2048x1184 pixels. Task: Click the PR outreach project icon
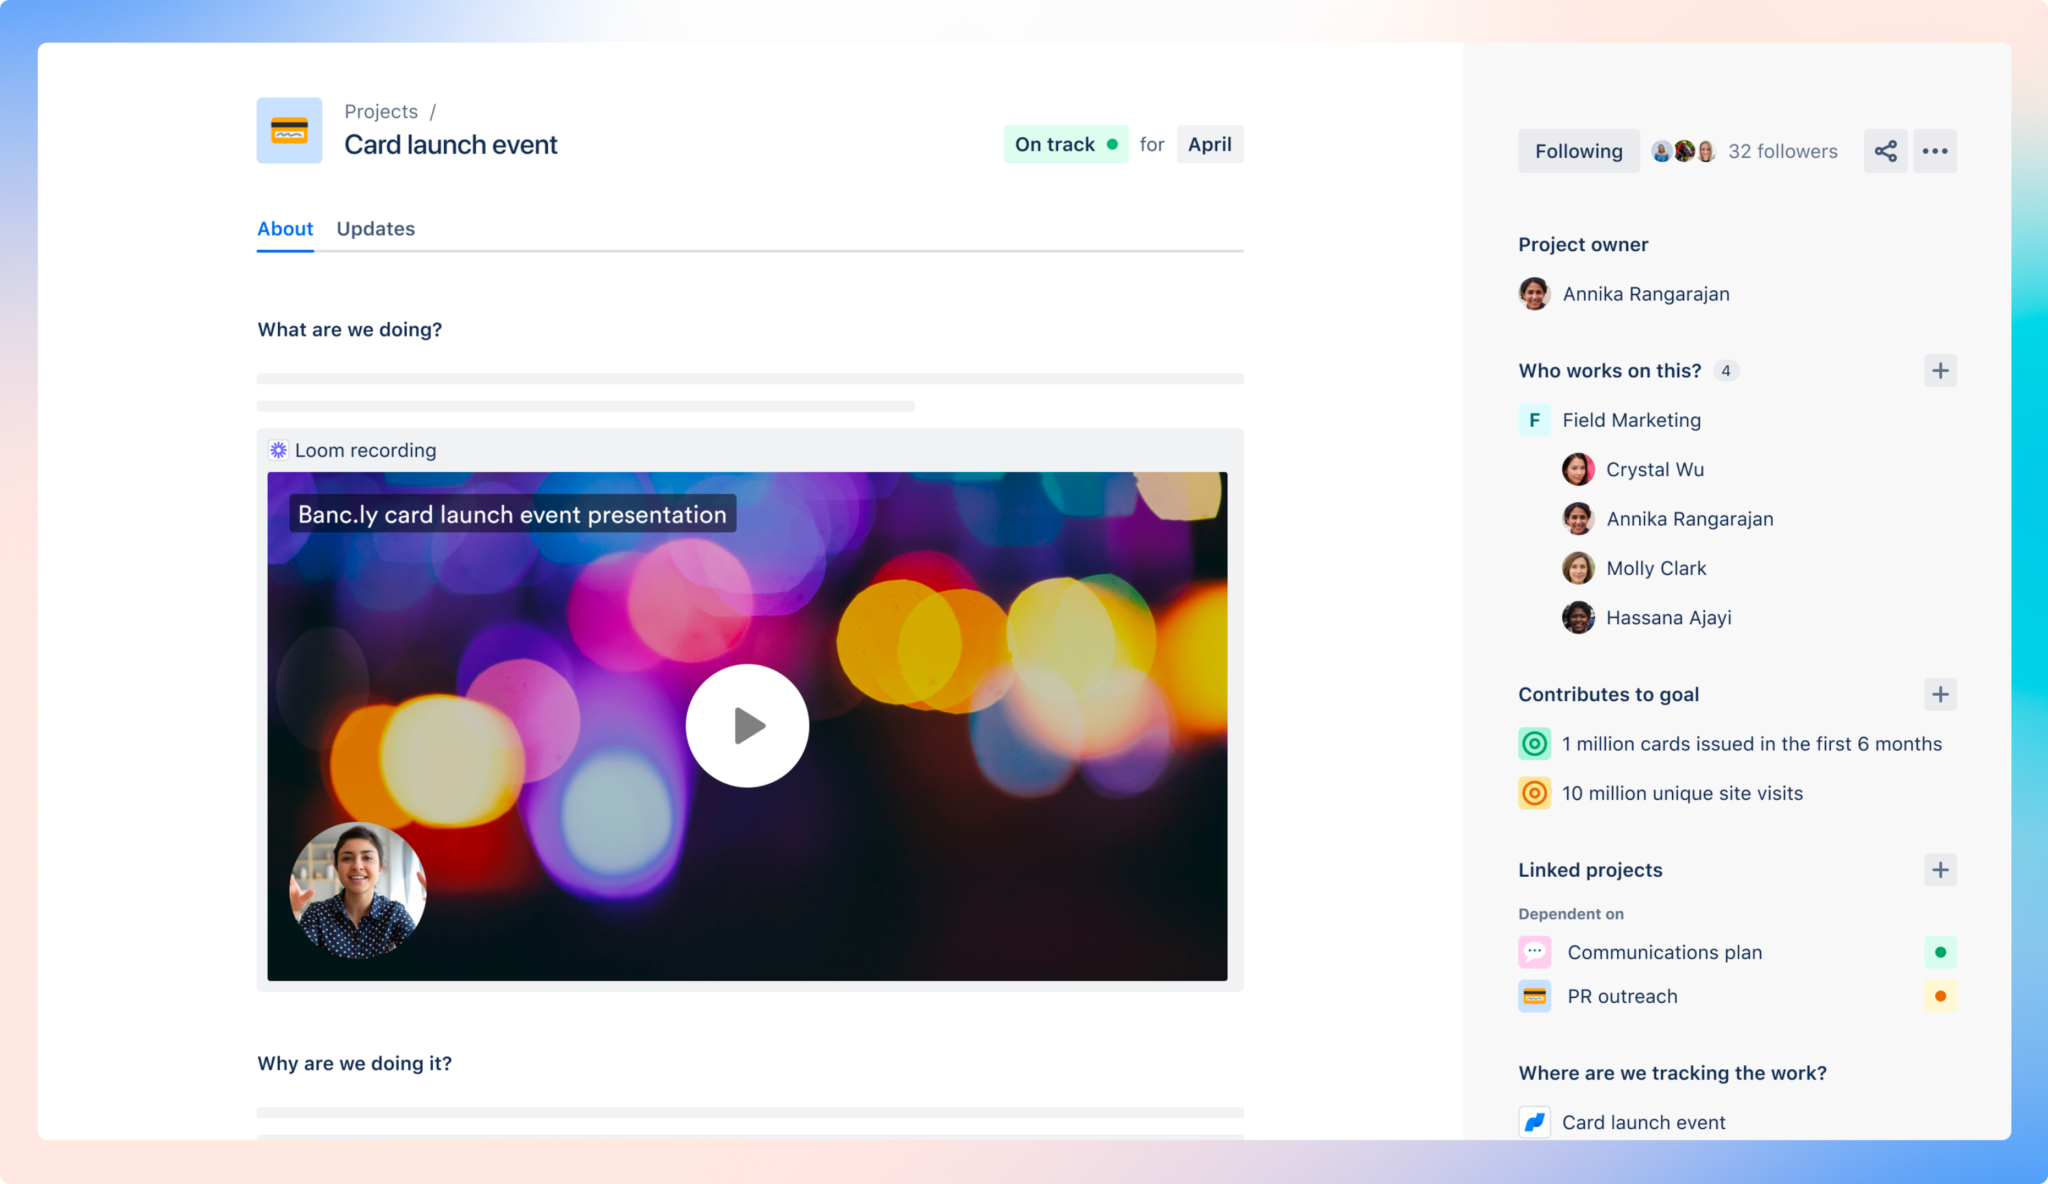point(1534,996)
